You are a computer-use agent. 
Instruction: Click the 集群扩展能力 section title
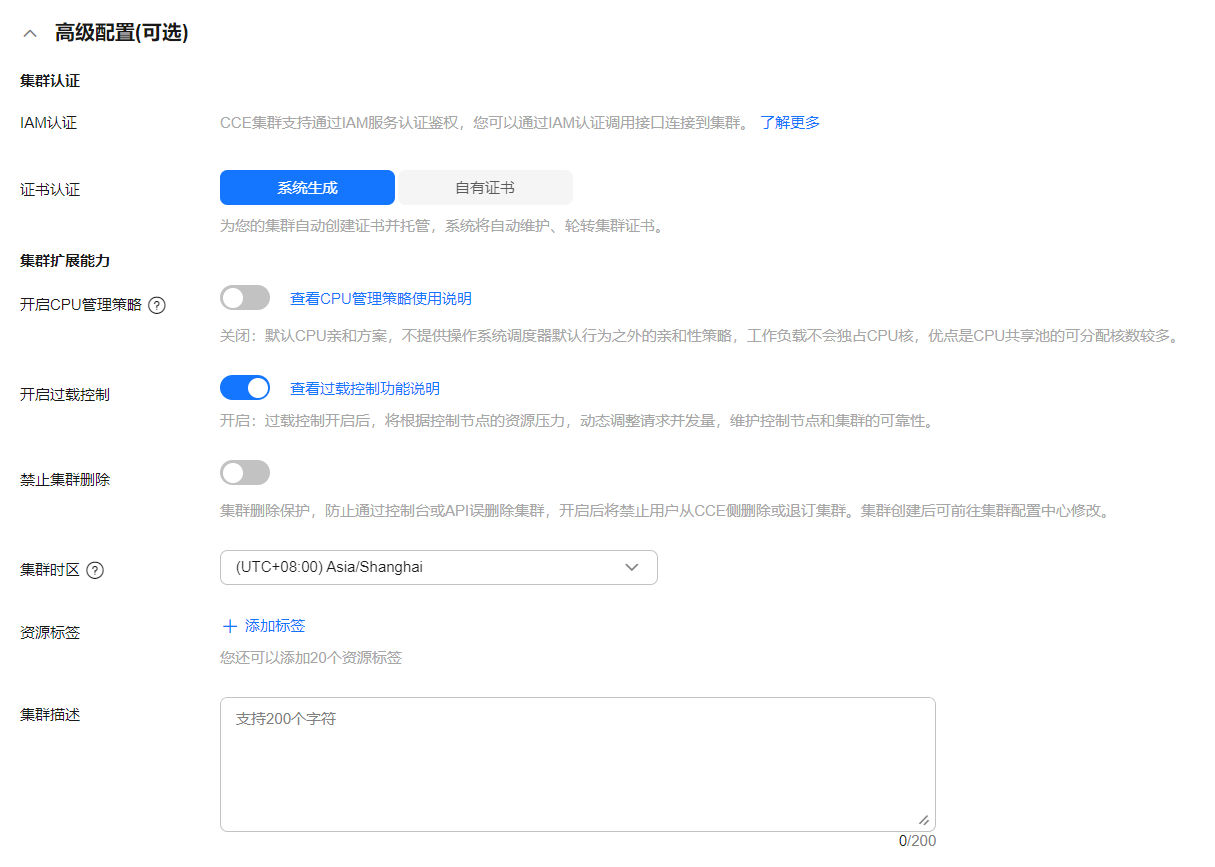pyautogui.click(x=65, y=260)
